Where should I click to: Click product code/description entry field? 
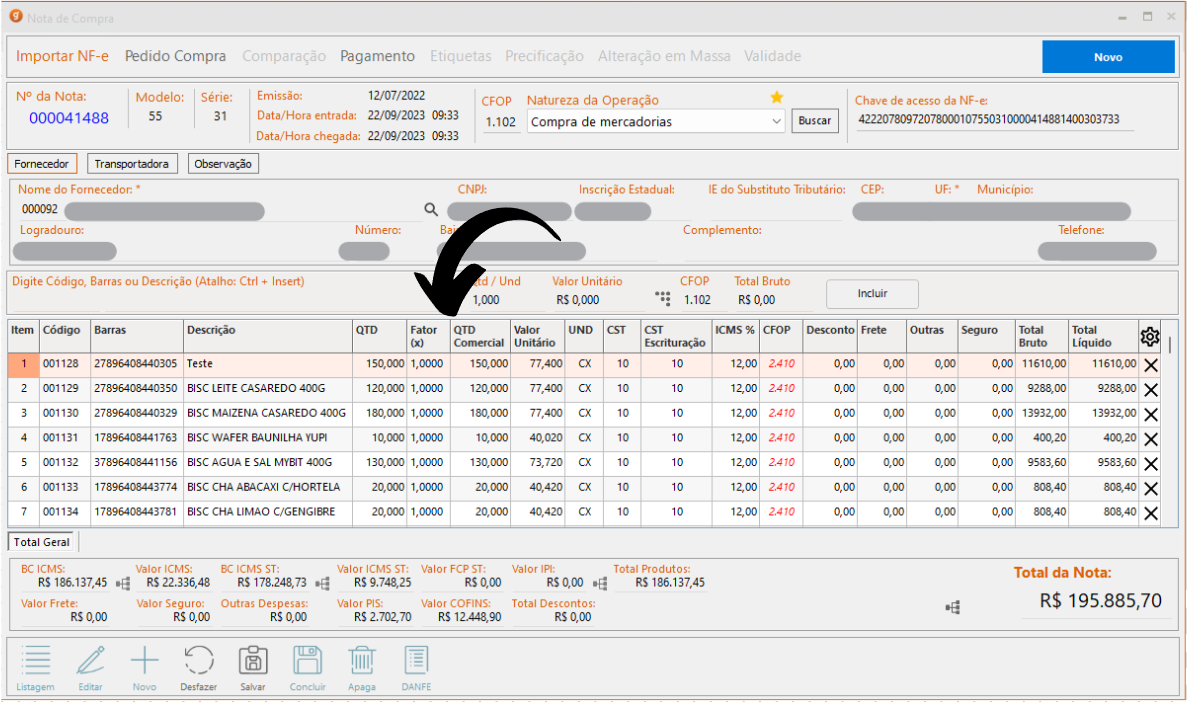(x=212, y=300)
